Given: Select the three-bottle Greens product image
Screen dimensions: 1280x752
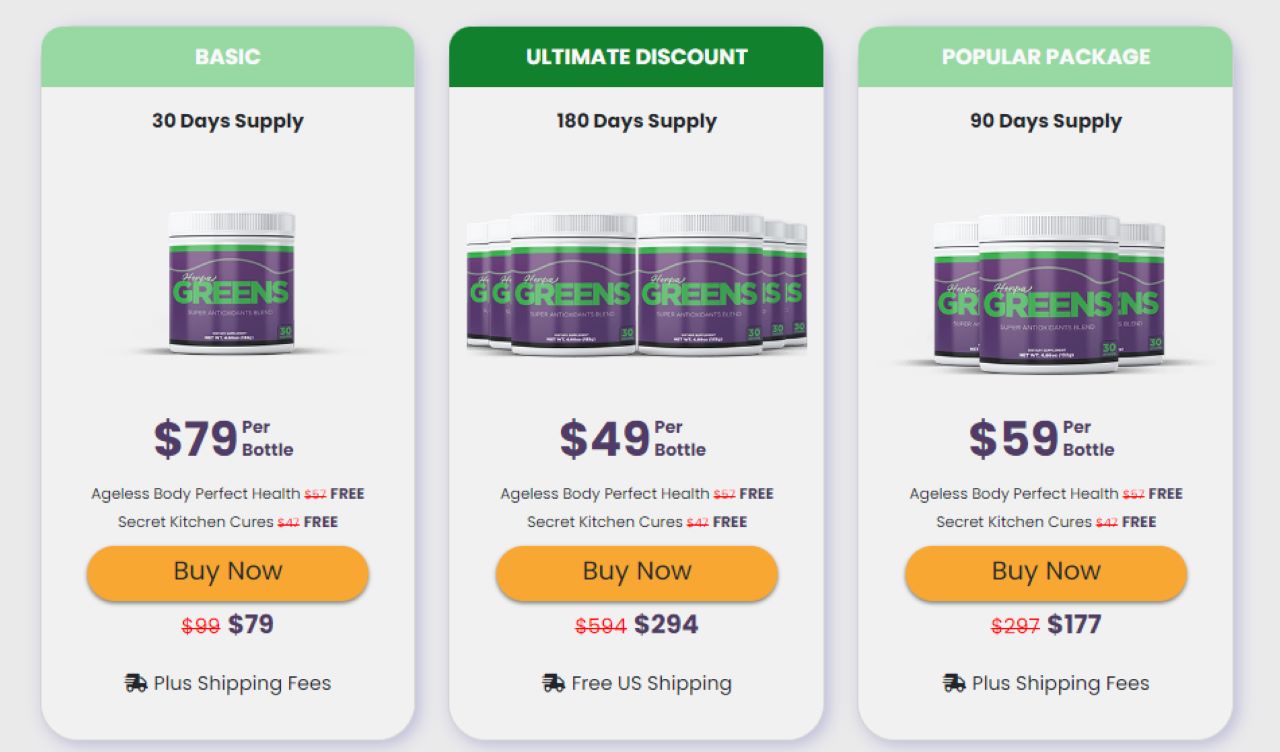Looking at the screenshot, I should 1049,293.
